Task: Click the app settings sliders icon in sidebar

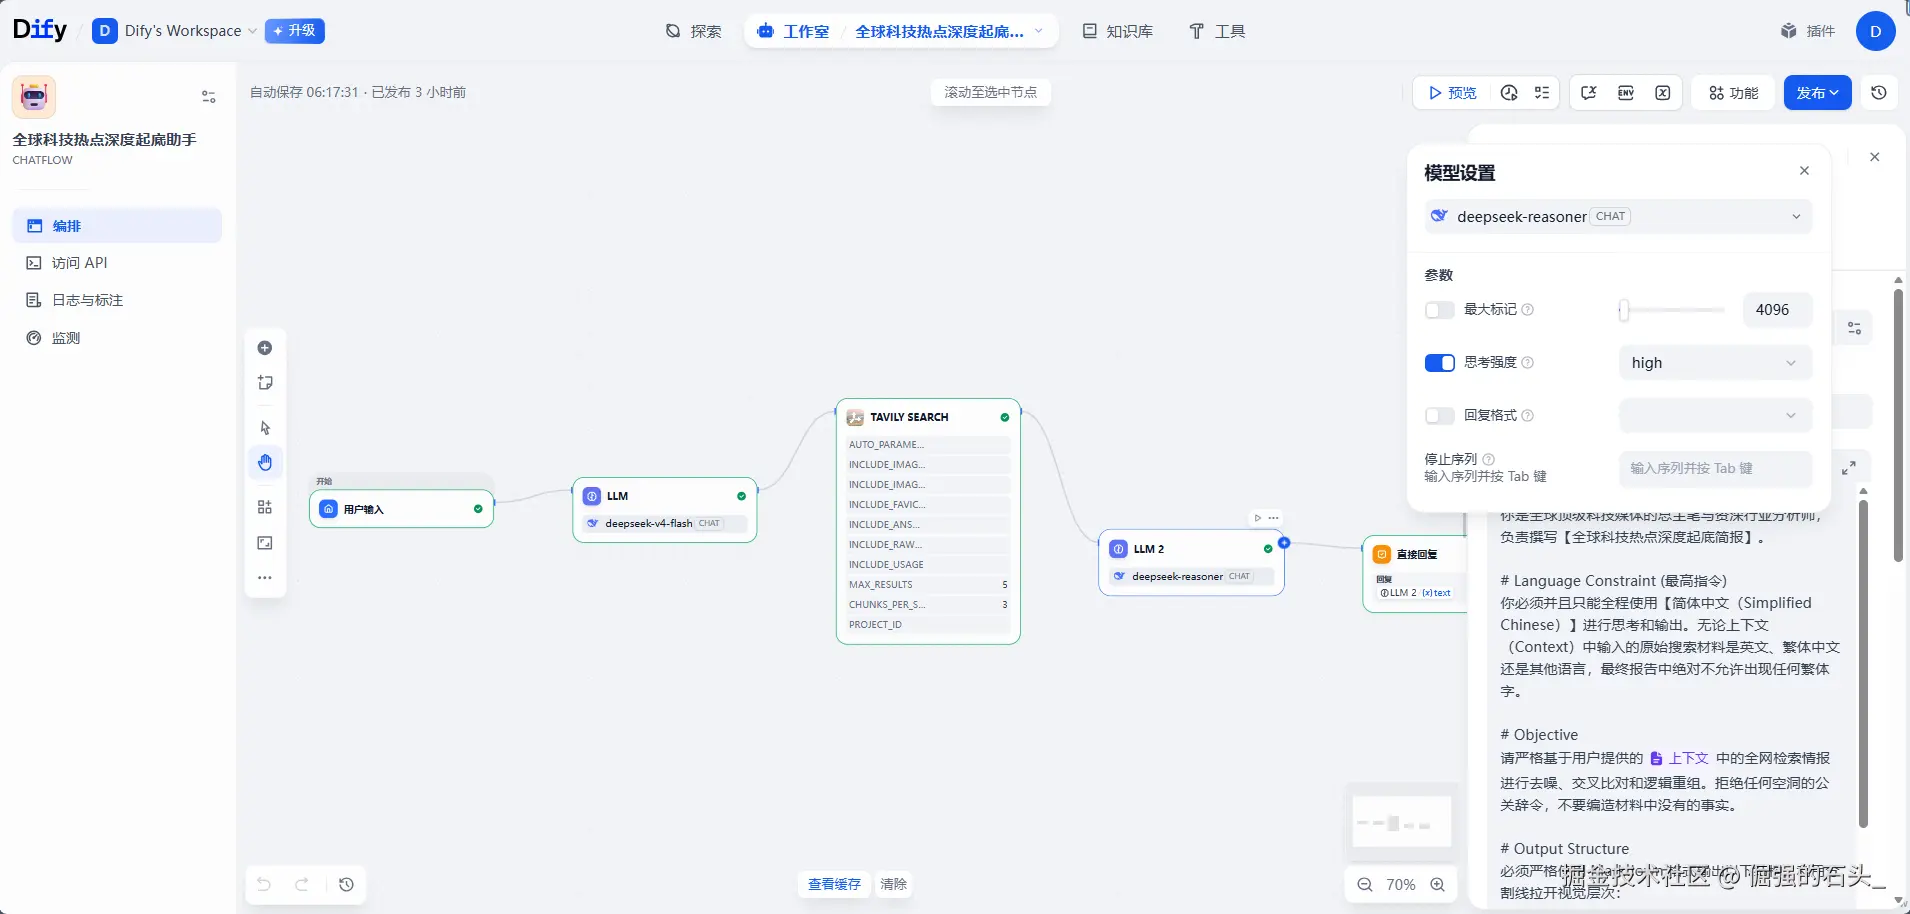Action: click(x=209, y=97)
